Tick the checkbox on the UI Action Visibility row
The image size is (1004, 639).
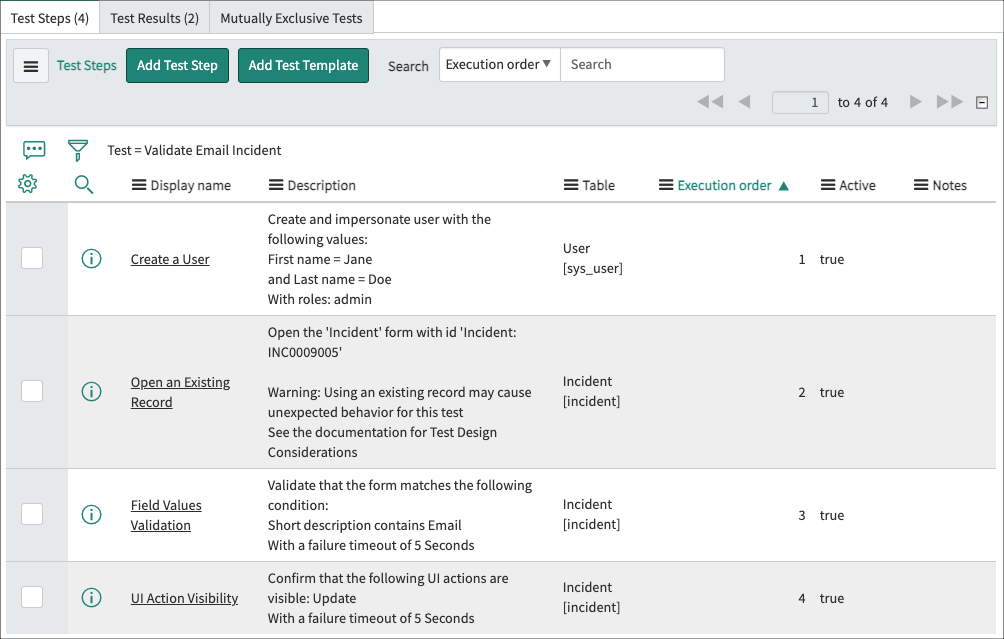(32, 597)
